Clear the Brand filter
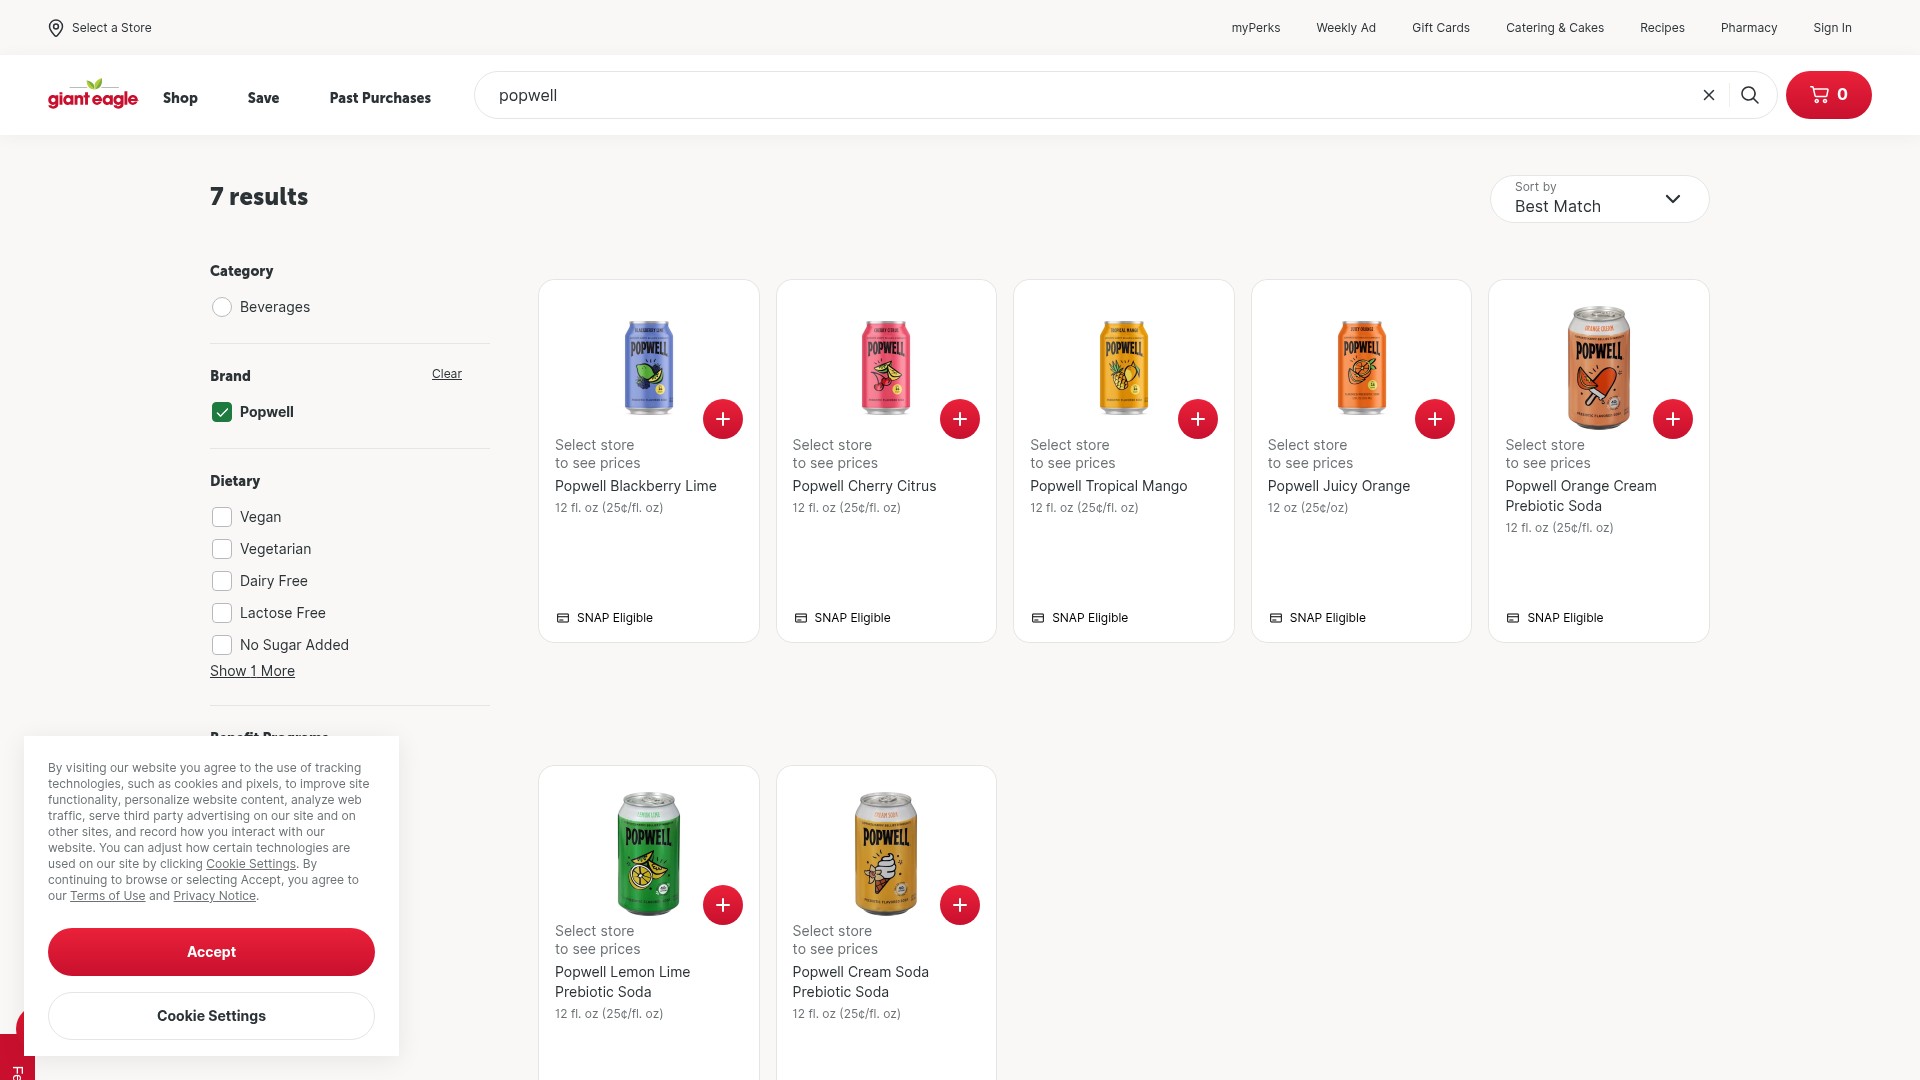1920x1080 pixels. coord(446,374)
